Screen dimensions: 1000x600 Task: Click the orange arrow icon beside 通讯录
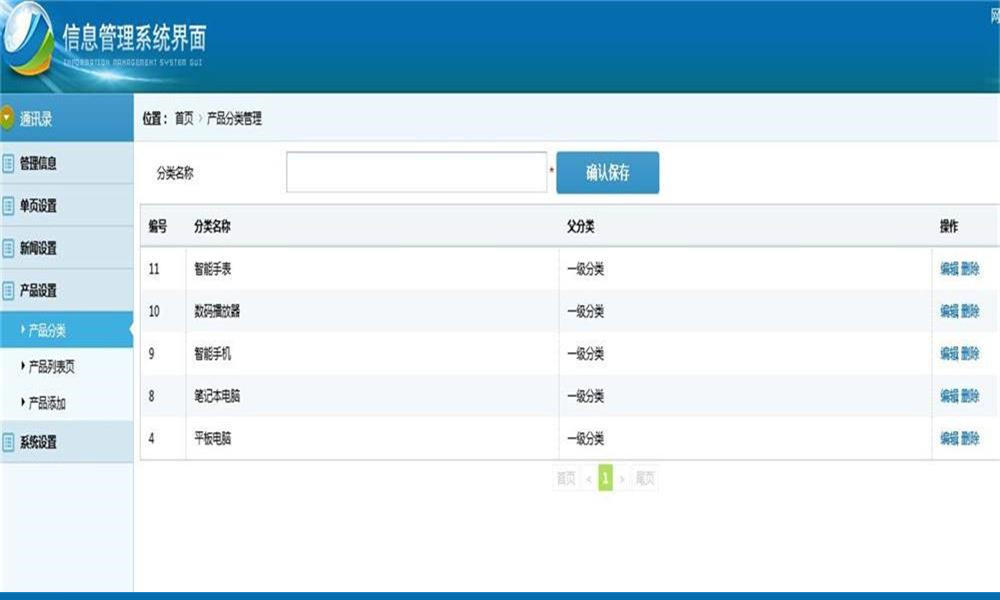6,117
